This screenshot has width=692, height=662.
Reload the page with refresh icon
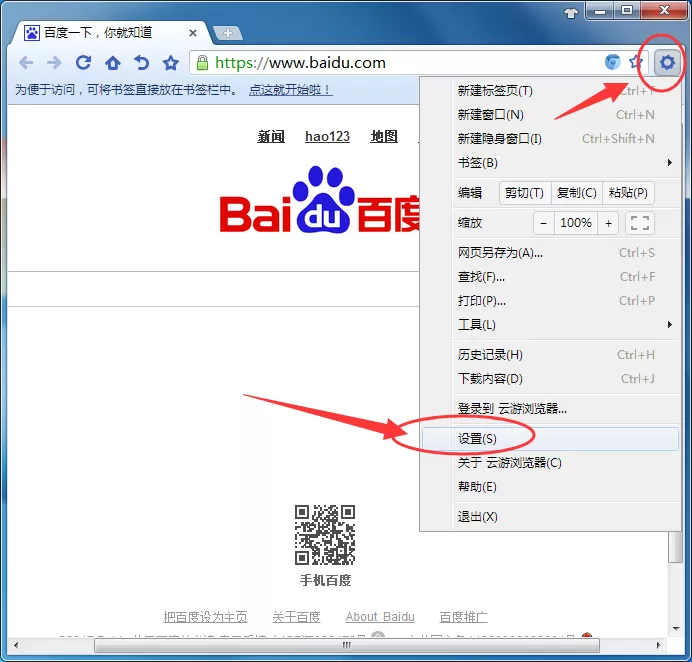point(83,63)
